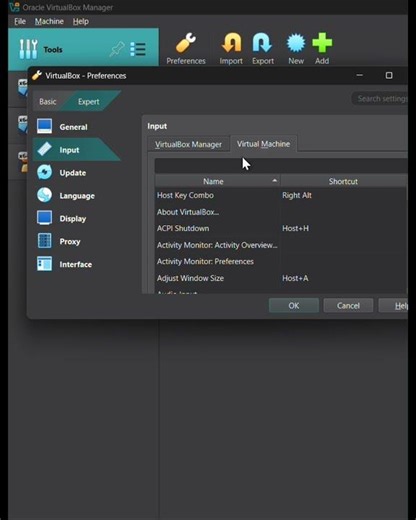416x520 pixels.
Task: Edit the Right Alt shortcut cell
Action: pos(343,195)
